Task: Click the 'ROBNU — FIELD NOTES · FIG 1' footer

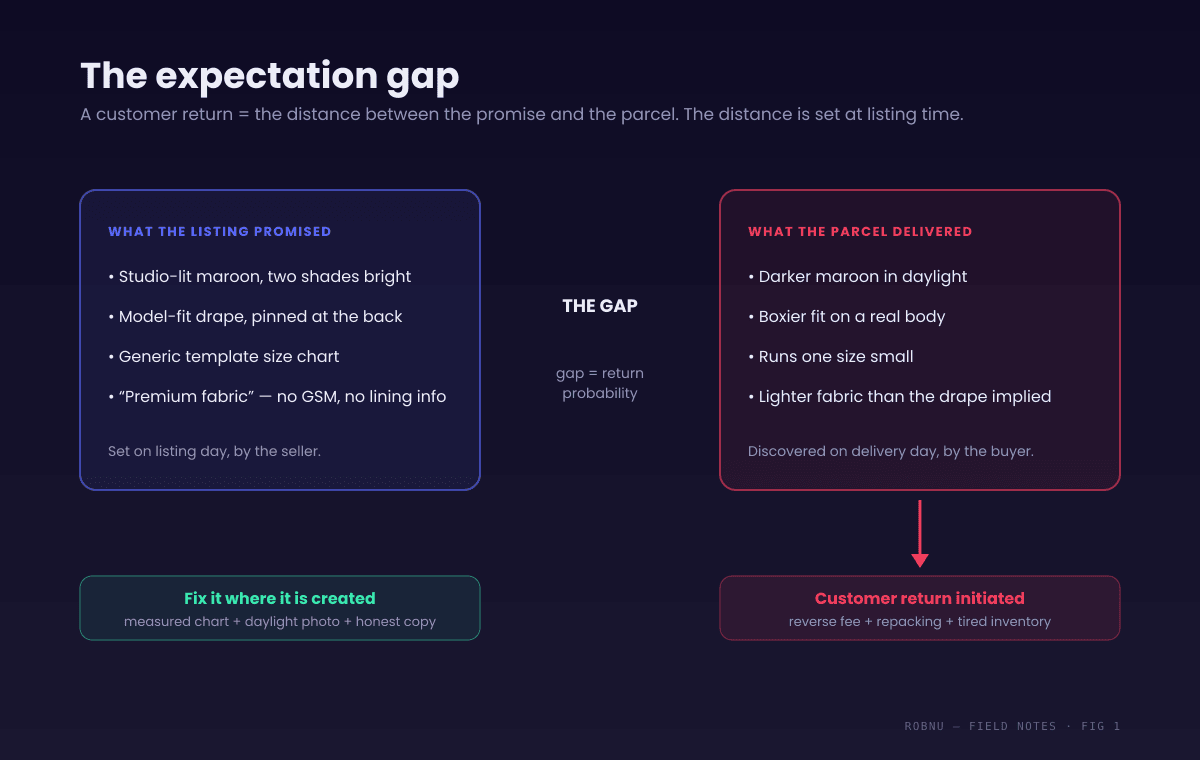Action: (x=1012, y=726)
